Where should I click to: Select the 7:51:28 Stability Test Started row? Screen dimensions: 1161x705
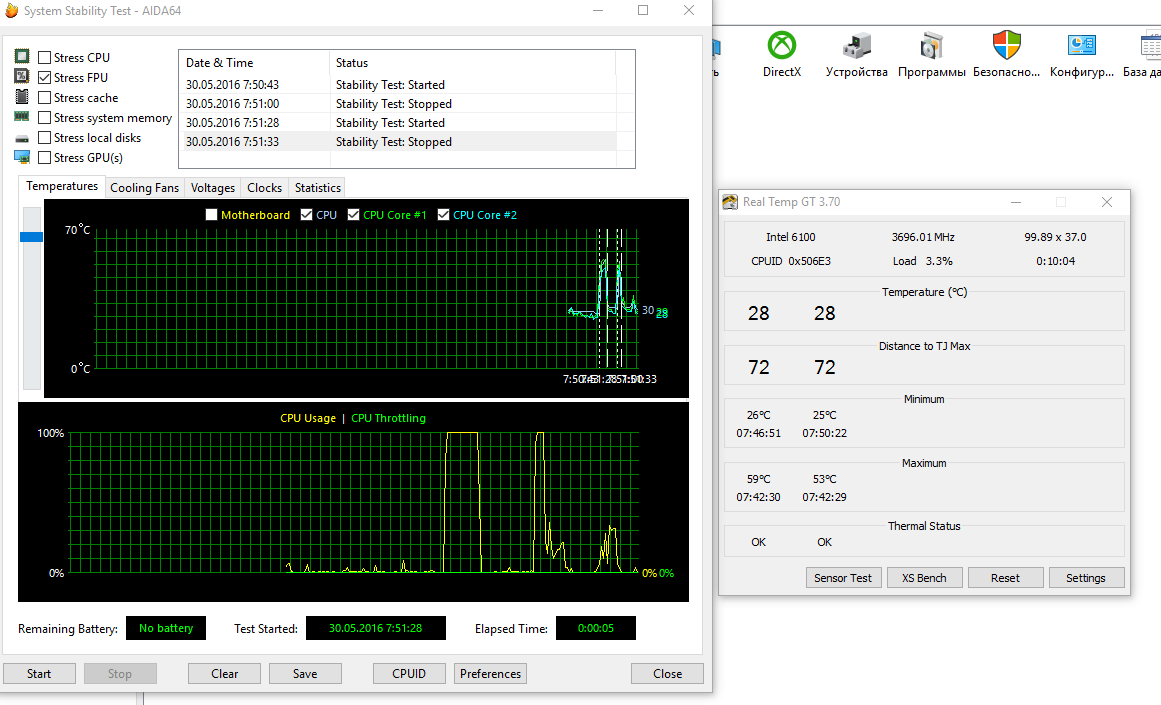coord(399,122)
